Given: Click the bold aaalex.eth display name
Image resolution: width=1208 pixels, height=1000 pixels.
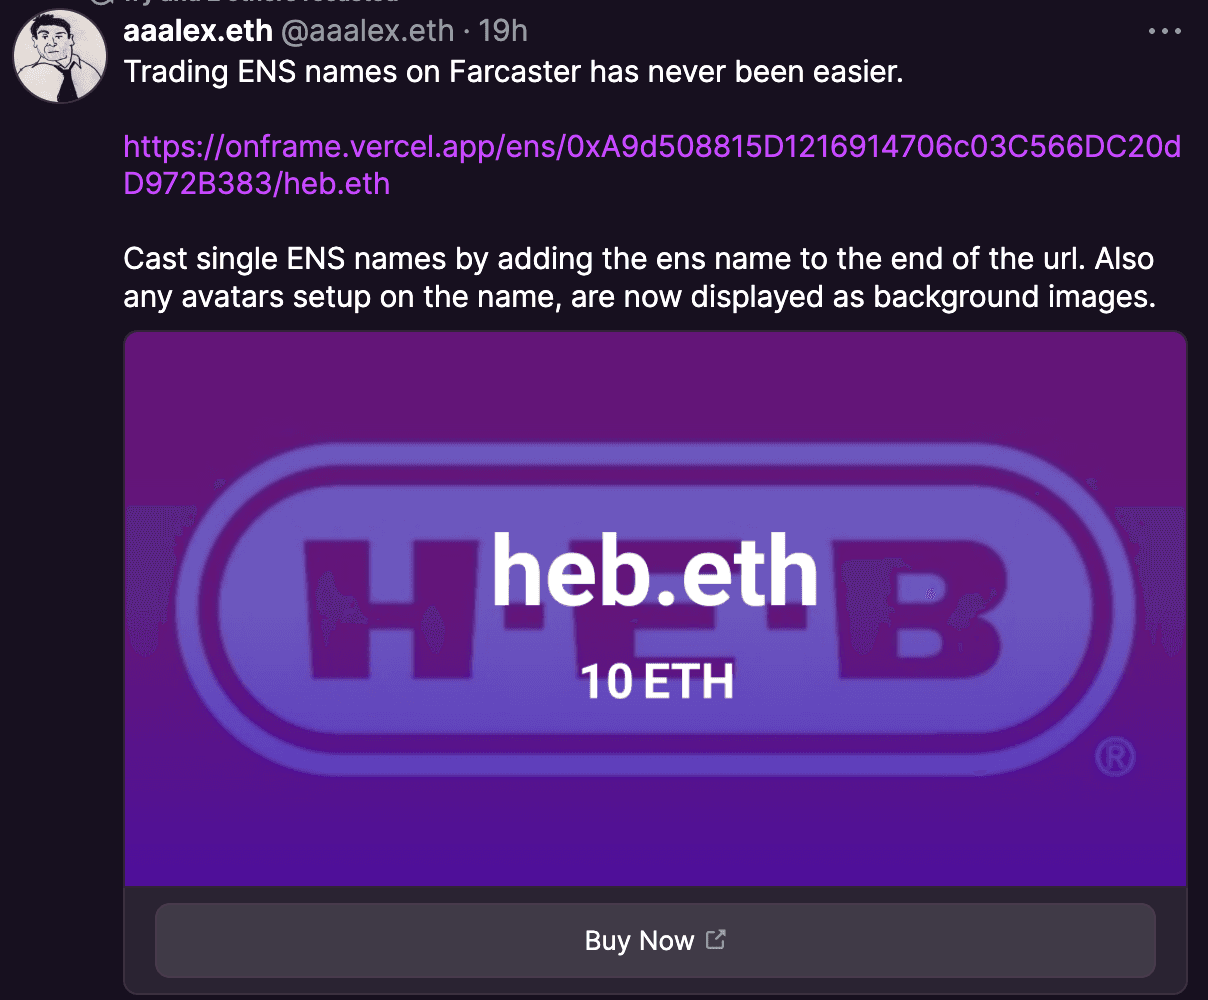Looking at the screenshot, I should click(198, 31).
